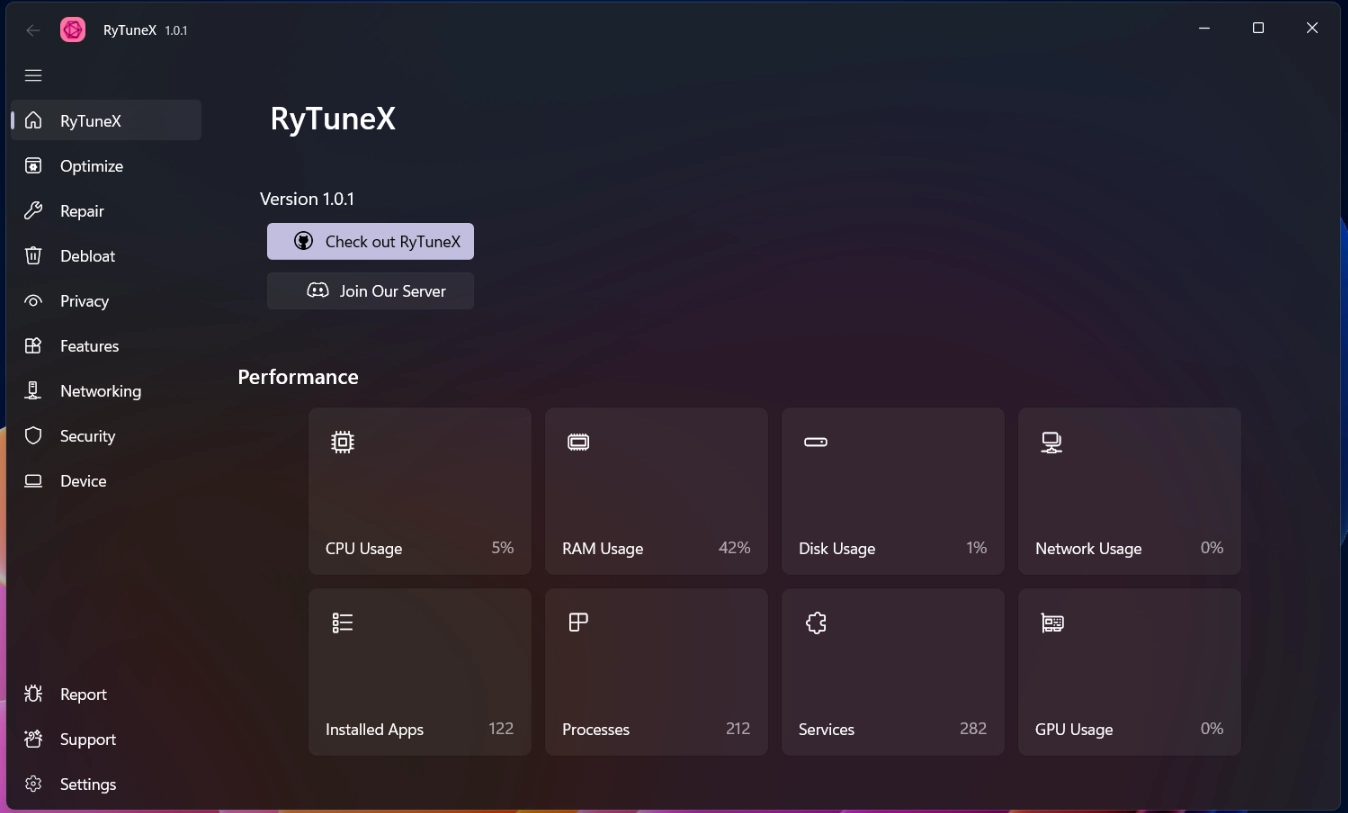Open the Security section

click(x=105, y=436)
